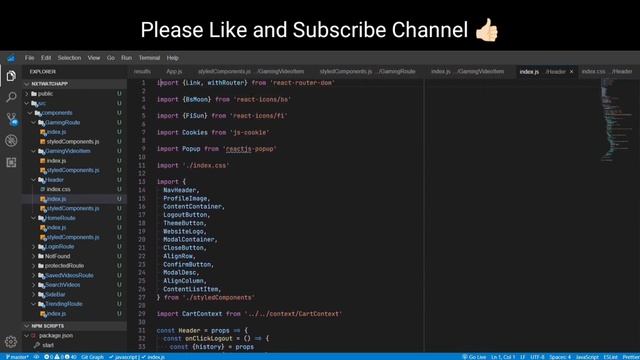Switch to index.js GamingVideoItem tab
The image size is (640, 360).
(x=468, y=71)
